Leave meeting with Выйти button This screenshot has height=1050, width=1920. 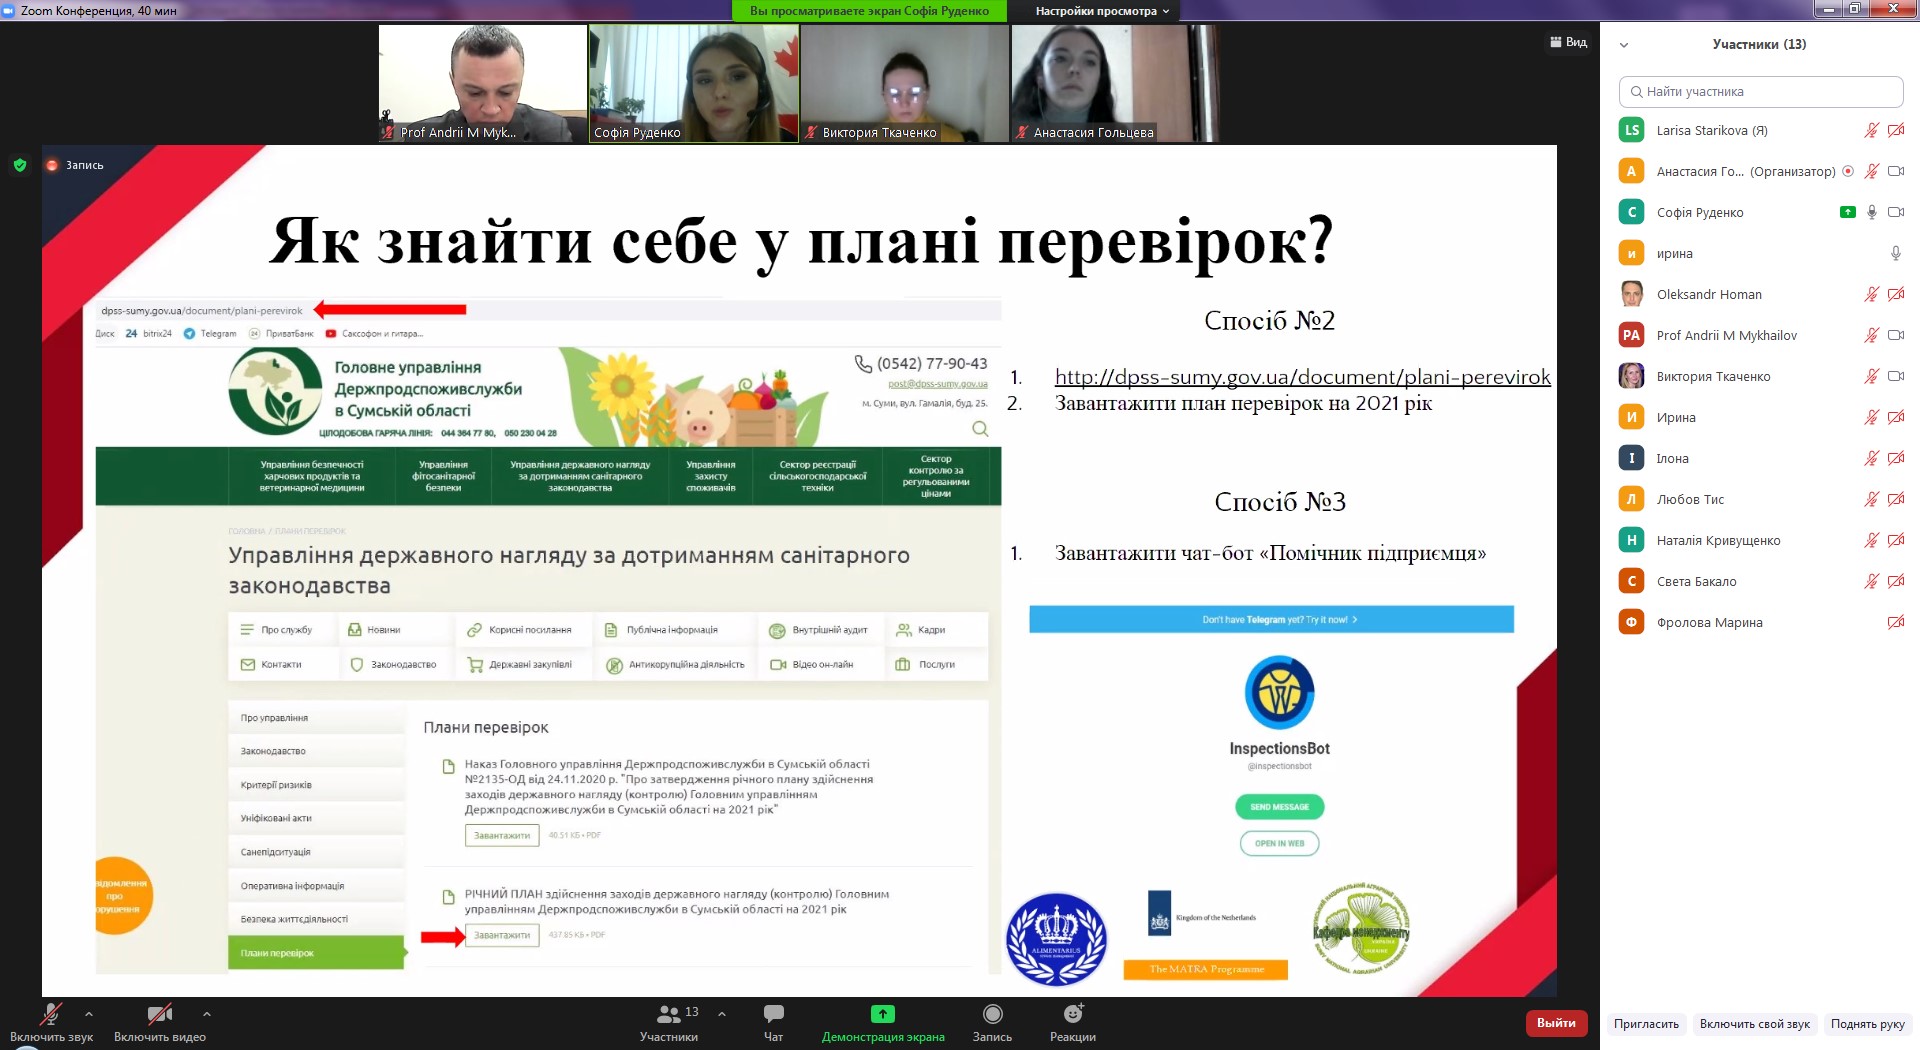1556,1023
